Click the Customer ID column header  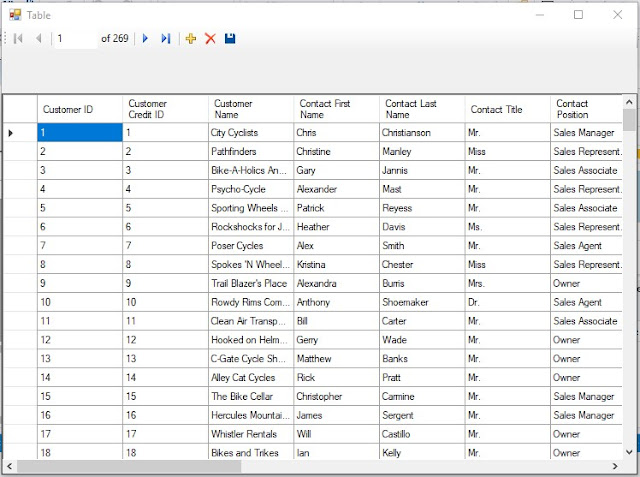[80, 109]
